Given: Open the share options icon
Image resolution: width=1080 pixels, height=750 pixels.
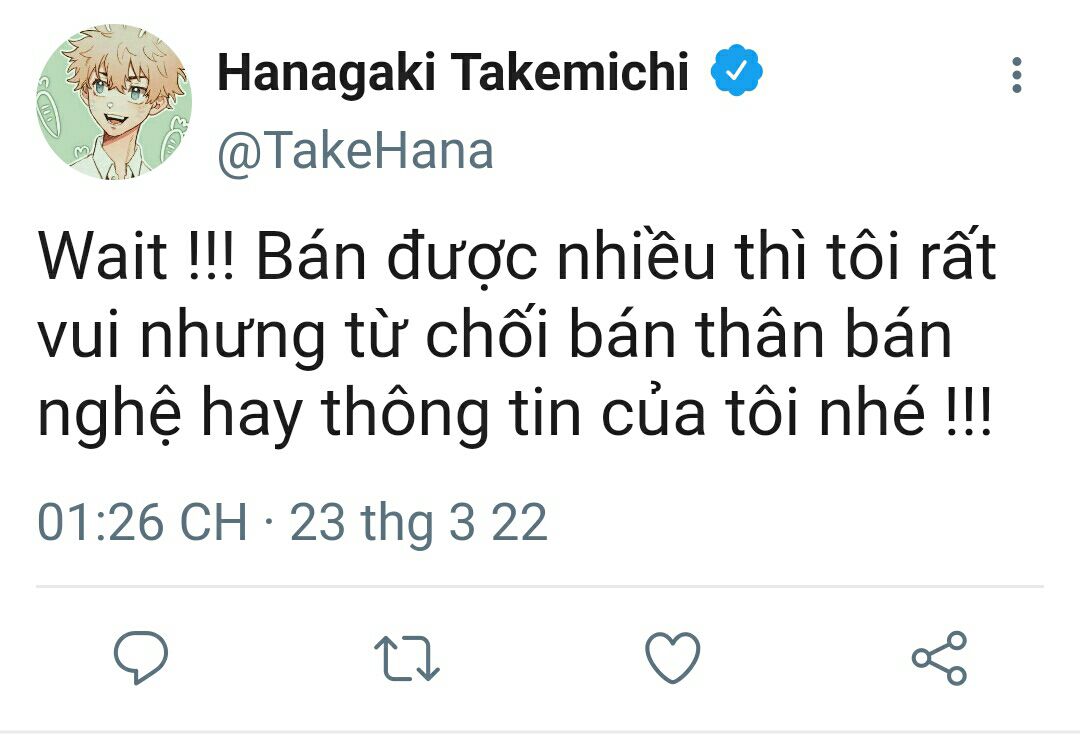Looking at the screenshot, I should pos(939,658).
